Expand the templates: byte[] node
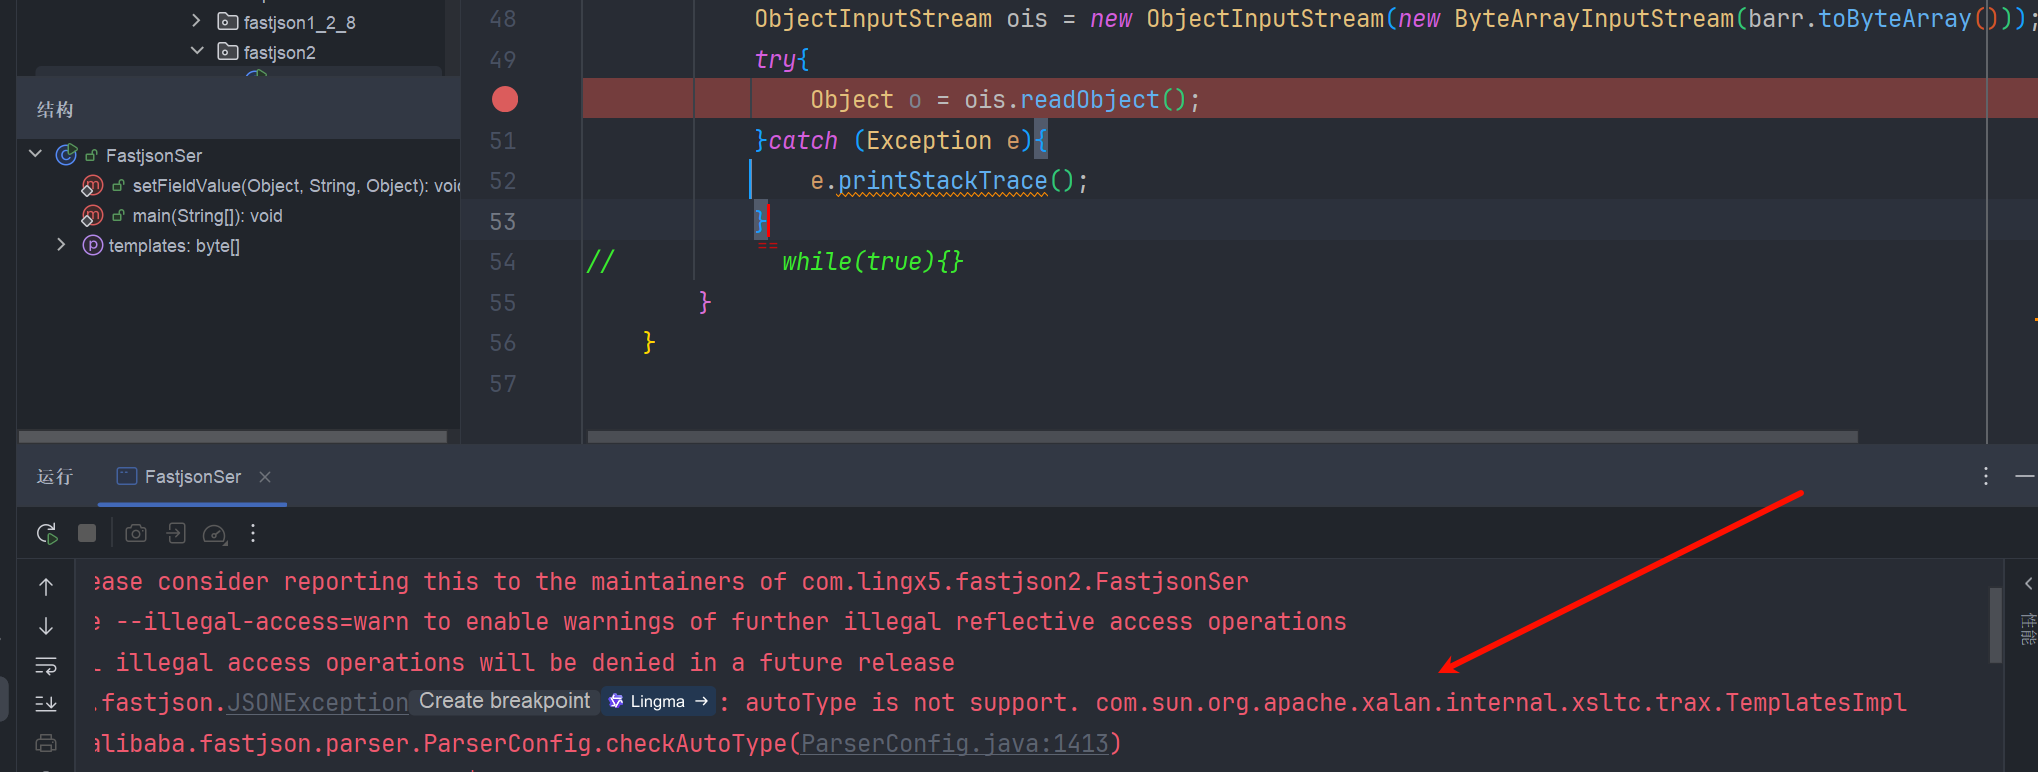 click(61, 245)
